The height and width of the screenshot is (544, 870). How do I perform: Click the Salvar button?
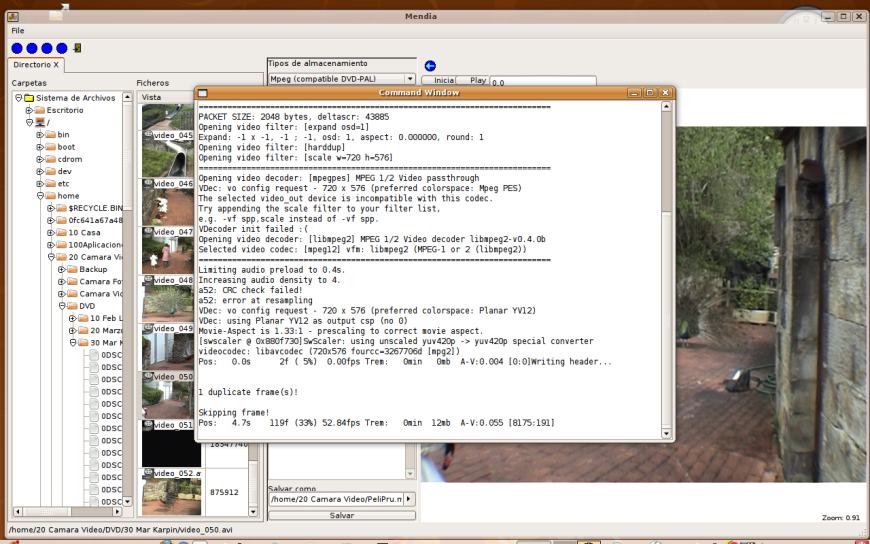click(x=341, y=515)
